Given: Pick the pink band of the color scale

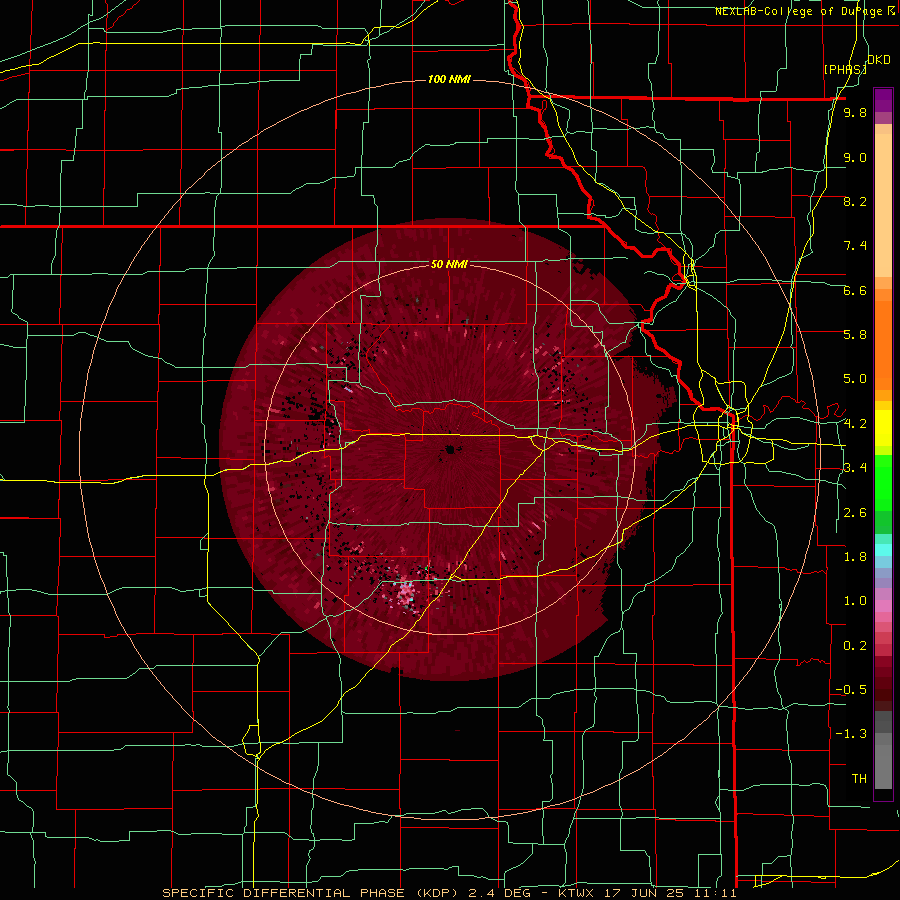Looking at the screenshot, I should 883,606.
